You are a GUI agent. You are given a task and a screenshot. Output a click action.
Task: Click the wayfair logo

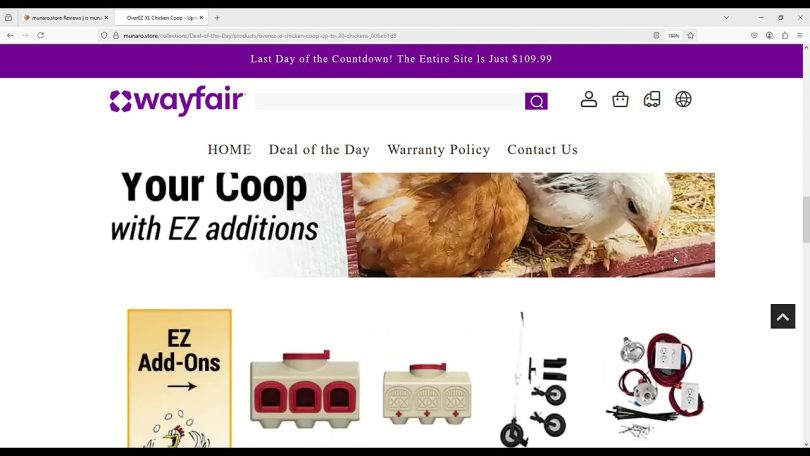177,101
